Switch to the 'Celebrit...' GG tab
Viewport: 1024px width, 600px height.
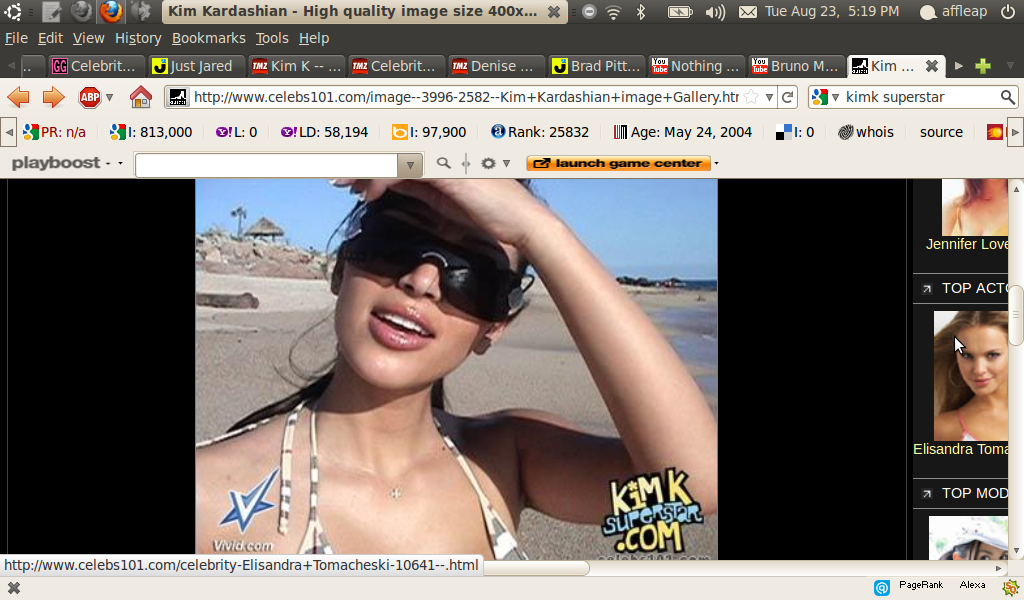point(95,66)
